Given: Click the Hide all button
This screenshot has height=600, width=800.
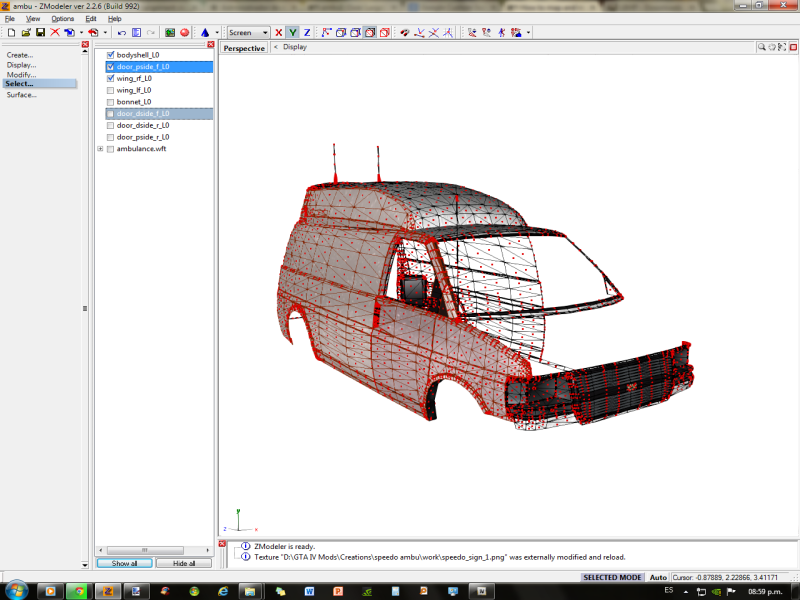Looking at the screenshot, I should [x=184, y=563].
